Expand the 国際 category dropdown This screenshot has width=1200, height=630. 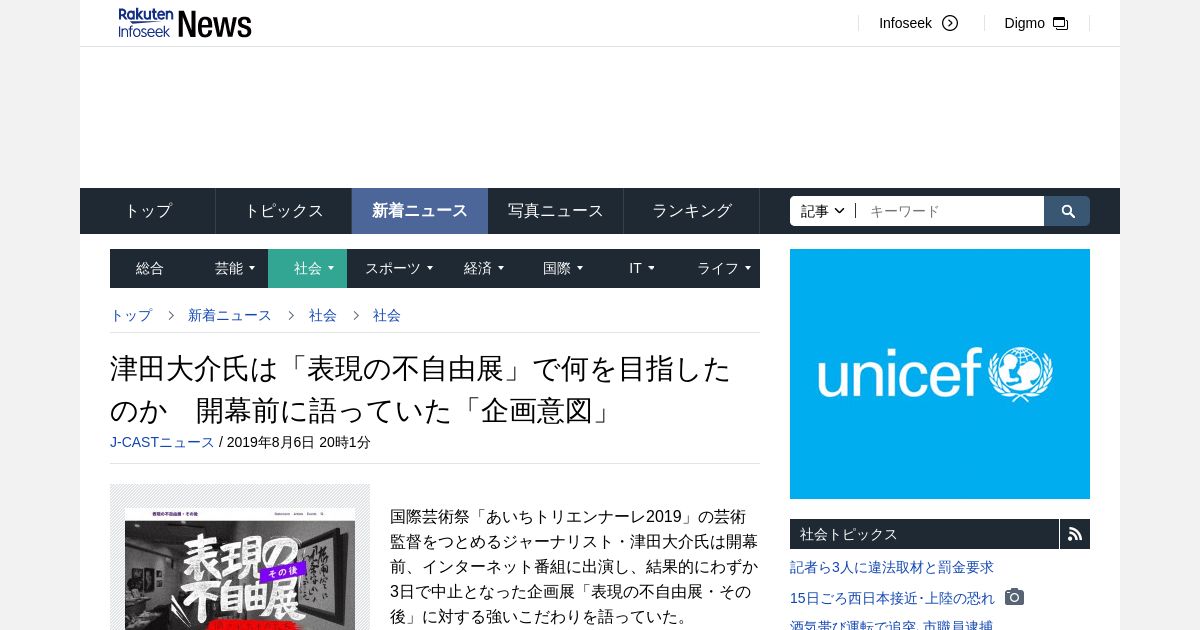pos(563,268)
